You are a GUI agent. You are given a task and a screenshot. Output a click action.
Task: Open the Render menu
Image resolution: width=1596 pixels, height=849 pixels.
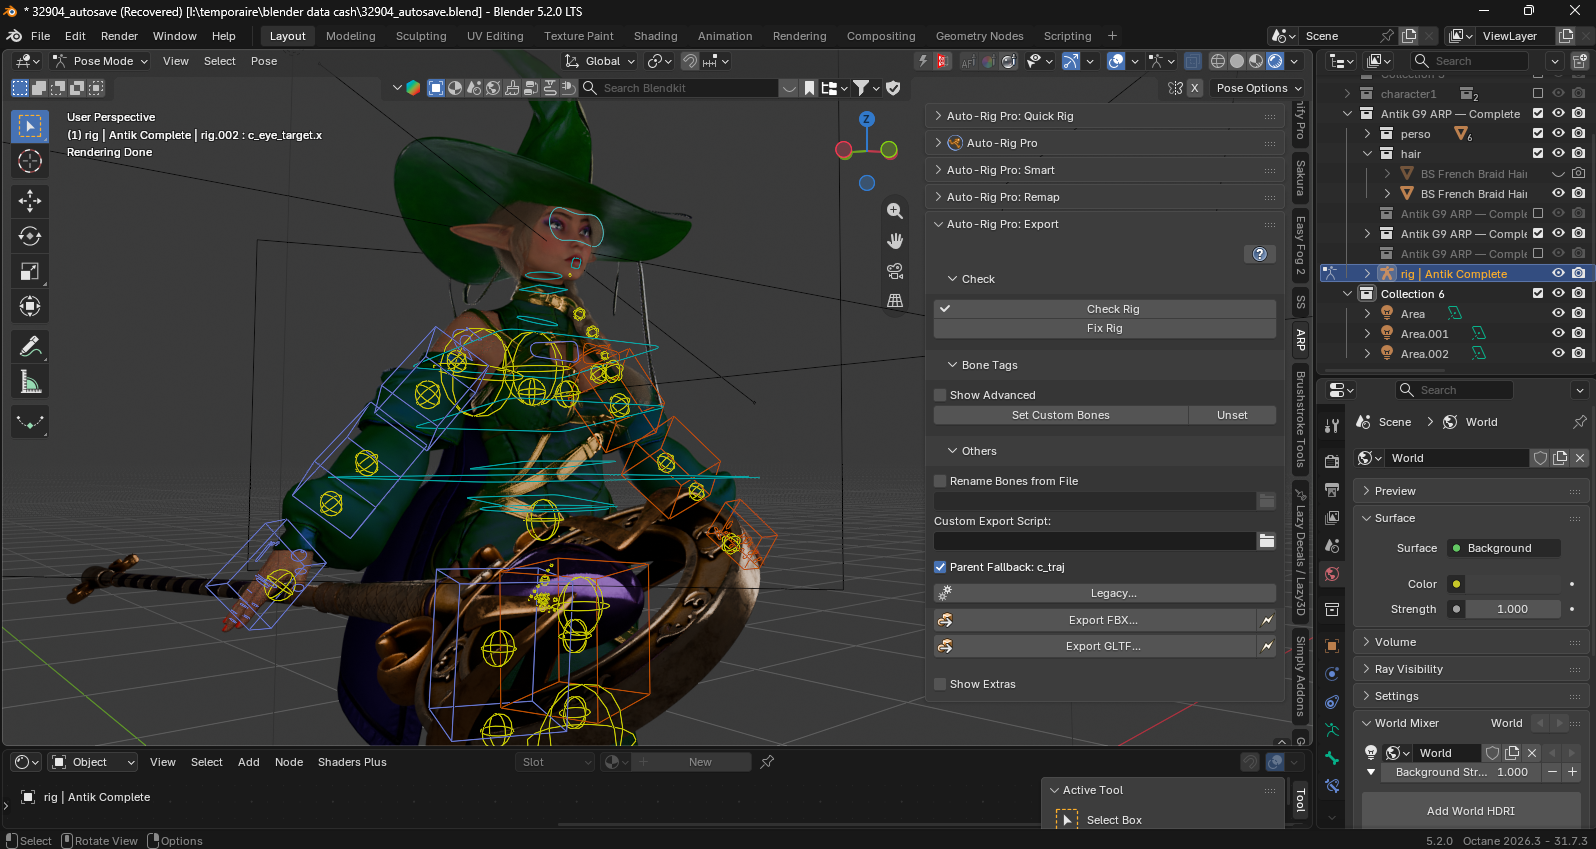click(119, 36)
